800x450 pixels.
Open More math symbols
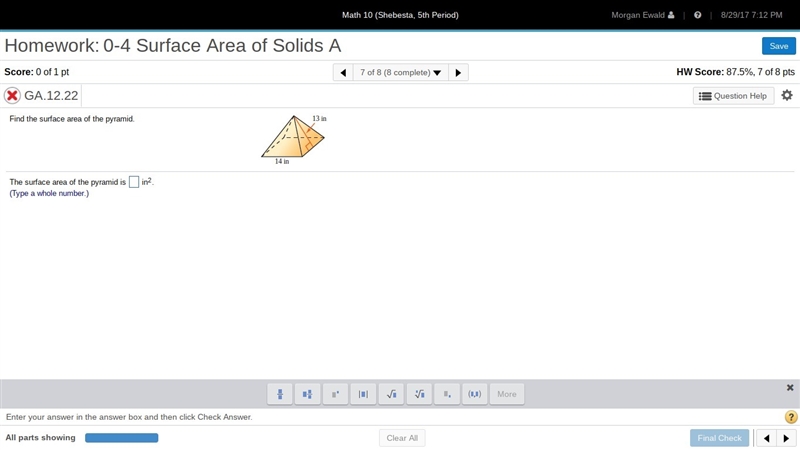click(507, 394)
